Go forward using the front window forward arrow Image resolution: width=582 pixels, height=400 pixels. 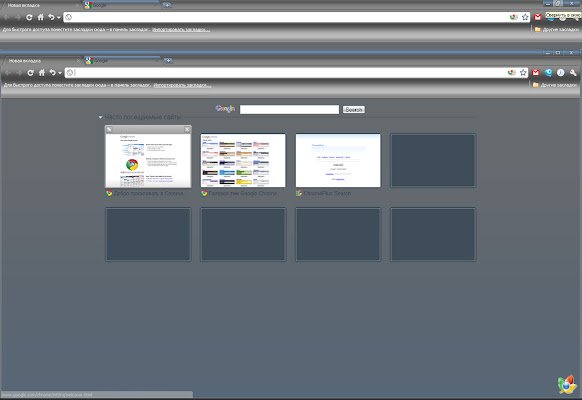(19, 73)
